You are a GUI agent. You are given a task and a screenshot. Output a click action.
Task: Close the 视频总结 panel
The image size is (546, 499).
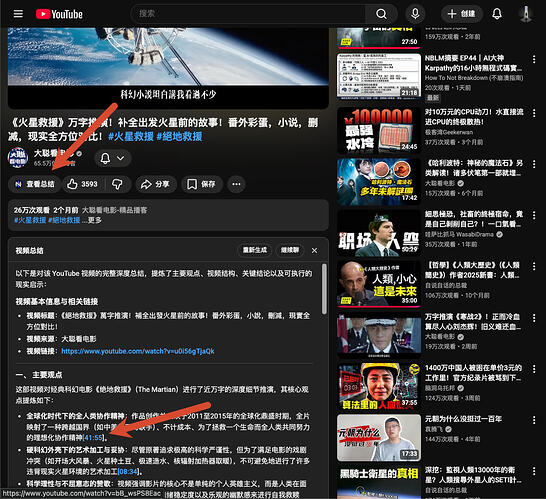click(x=314, y=250)
